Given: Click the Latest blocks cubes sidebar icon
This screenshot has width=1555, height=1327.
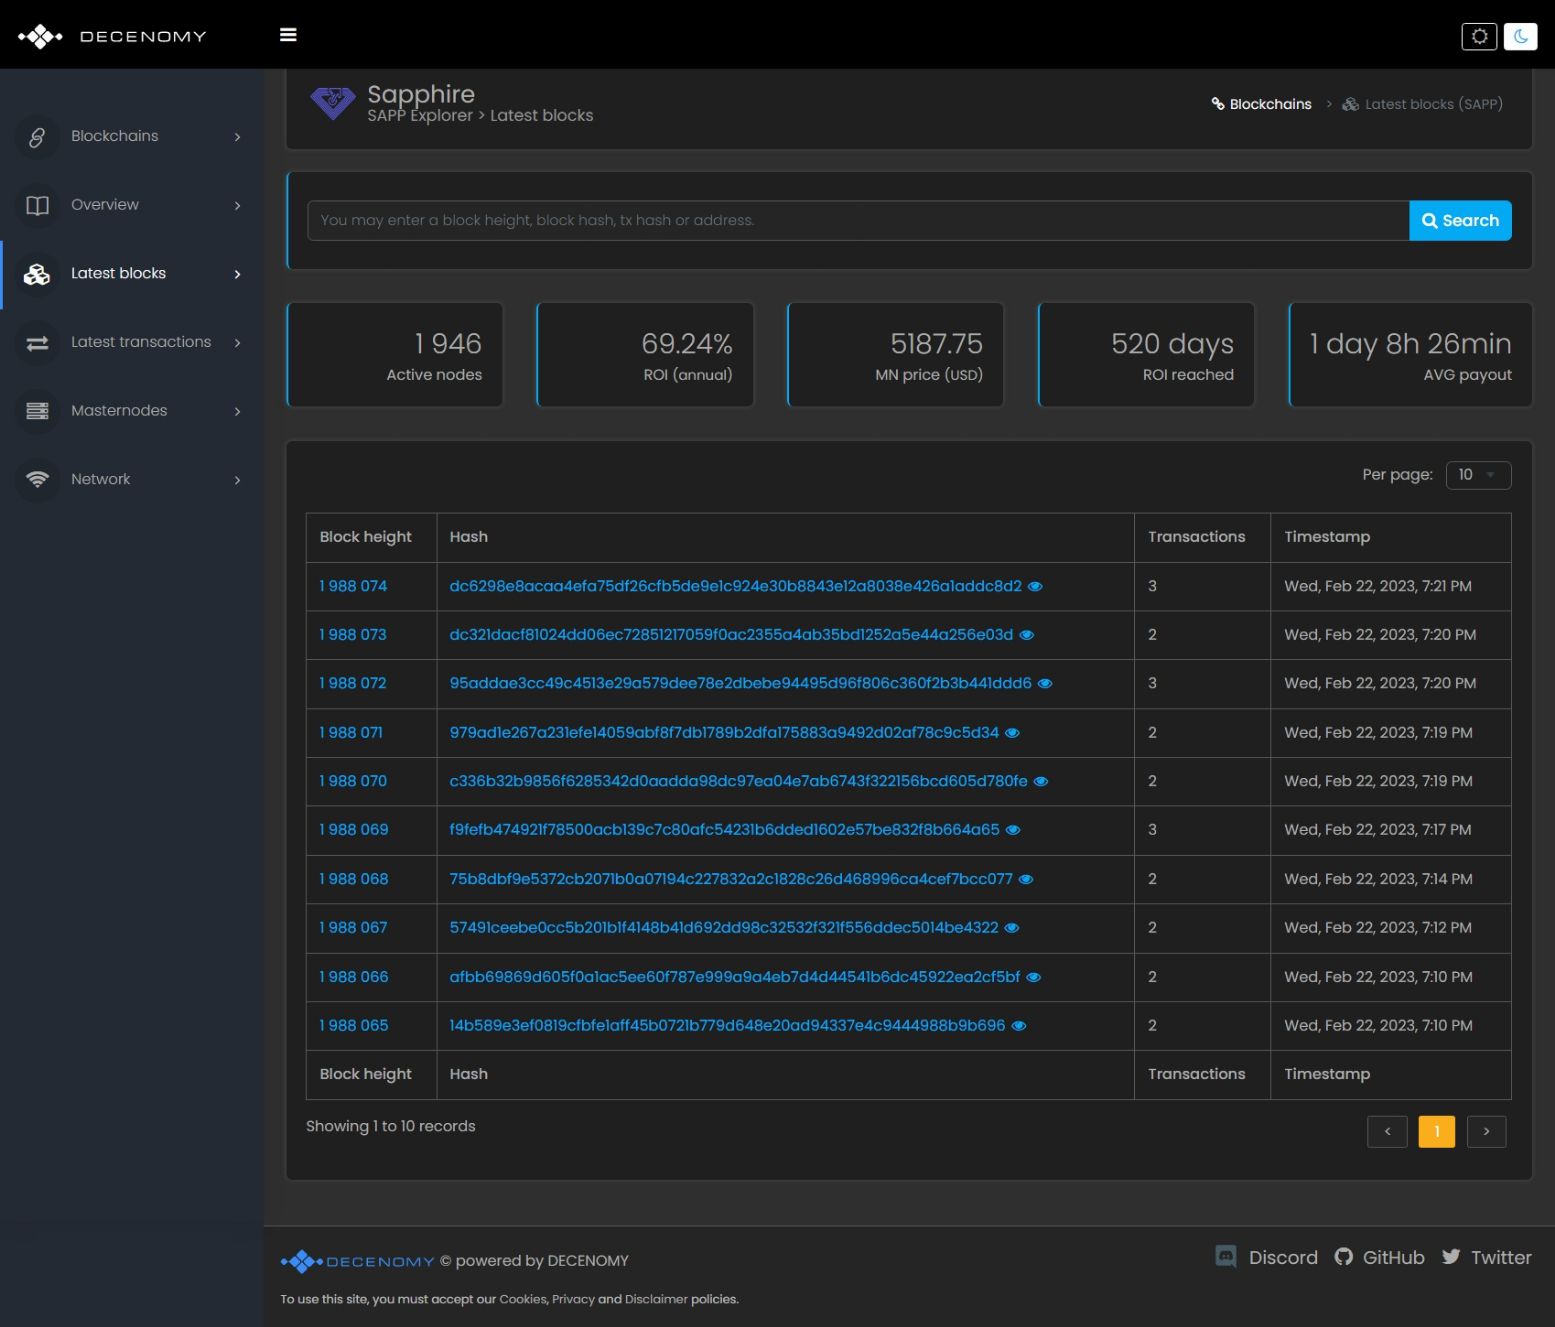Looking at the screenshot, I should 37,274.
